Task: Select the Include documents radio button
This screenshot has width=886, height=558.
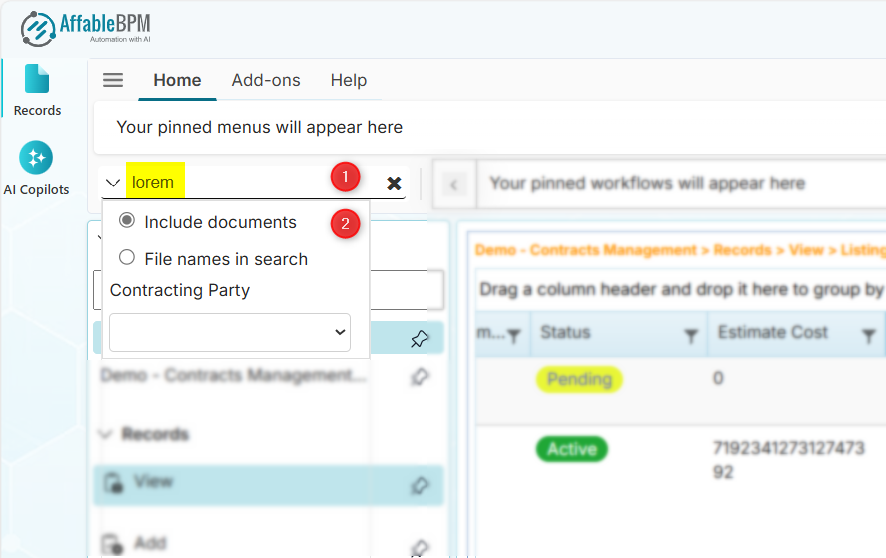Action: (127, 220)
